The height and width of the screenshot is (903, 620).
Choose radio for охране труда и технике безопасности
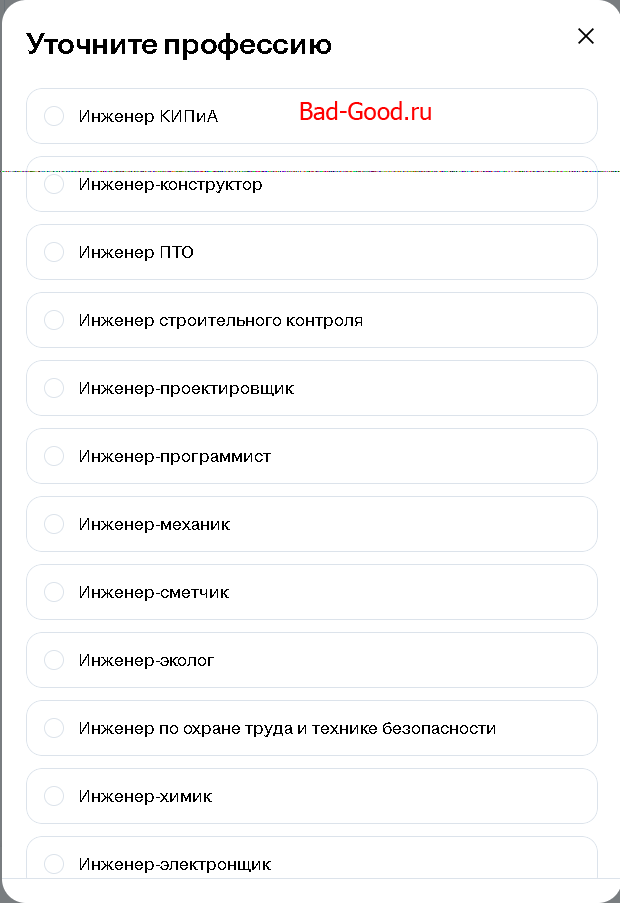point(54,728)
